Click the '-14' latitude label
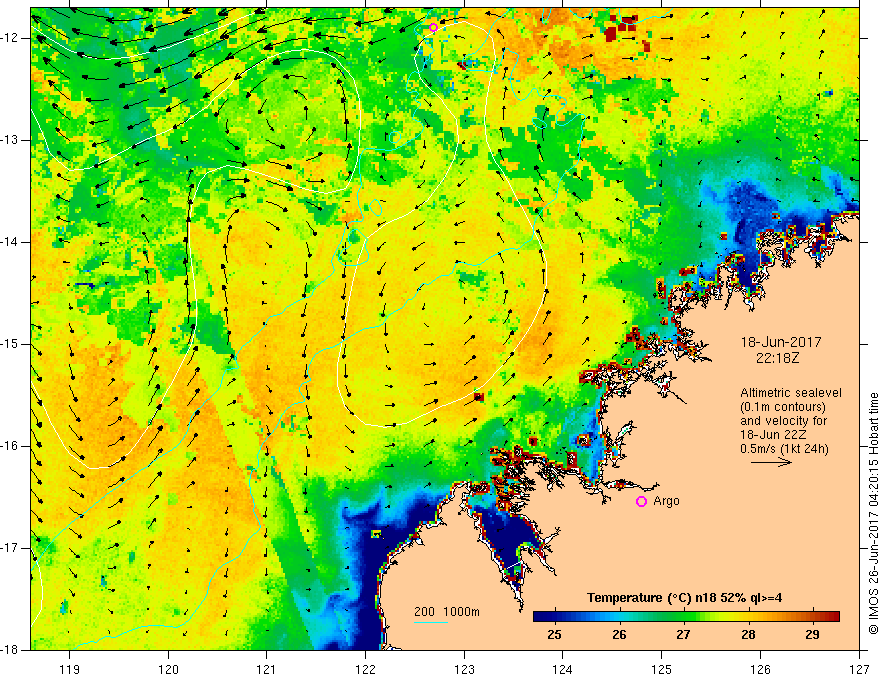The height and width of the screenshot is (680, 880). pyautogui.click(x=12, y=242)
